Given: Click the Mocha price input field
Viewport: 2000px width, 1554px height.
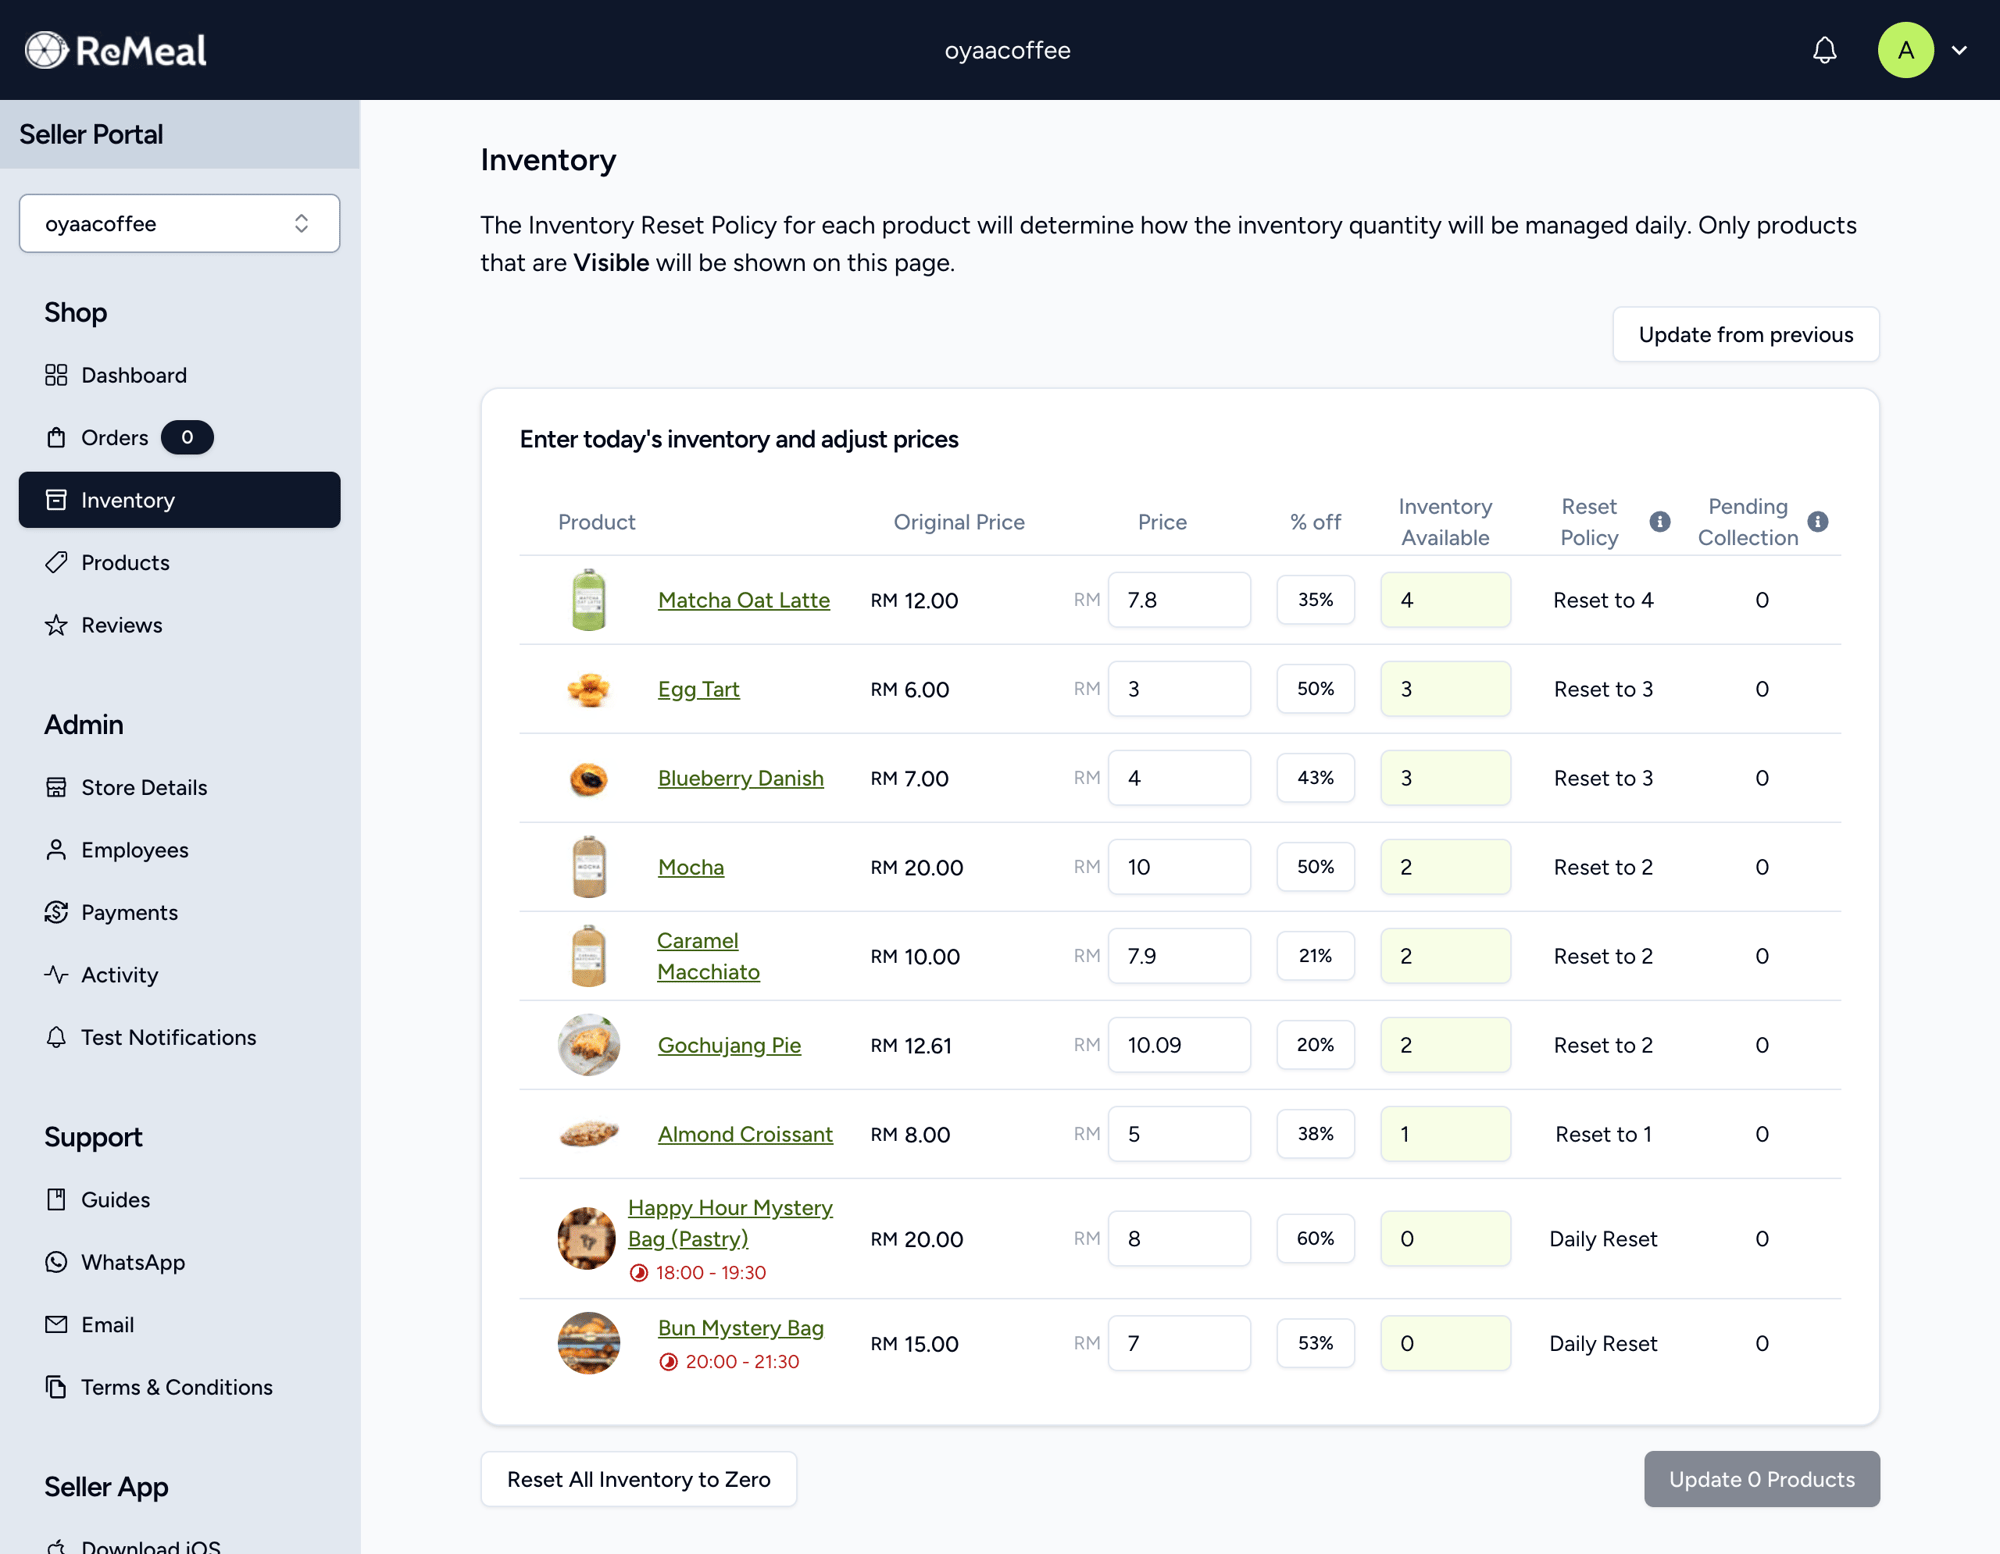Looking at the screenshot, I should [x=1178, y=867].
